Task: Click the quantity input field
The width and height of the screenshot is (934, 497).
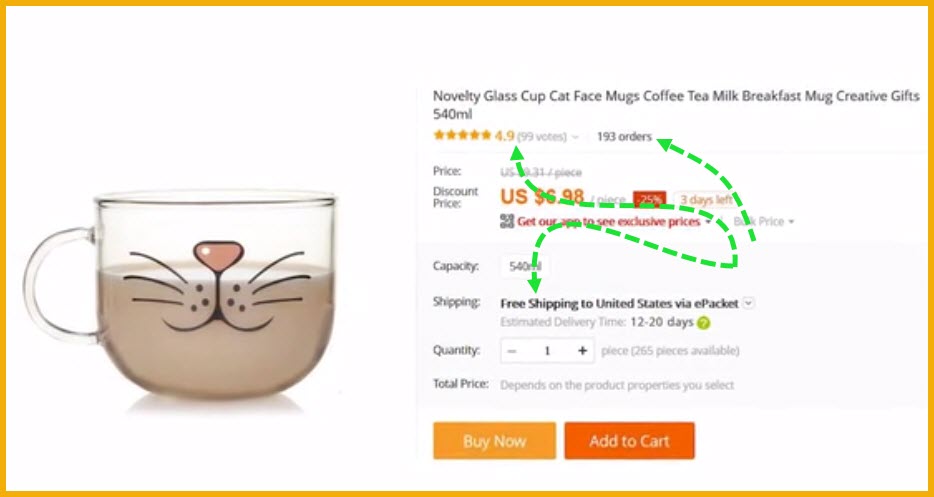Action: point(547,351)
